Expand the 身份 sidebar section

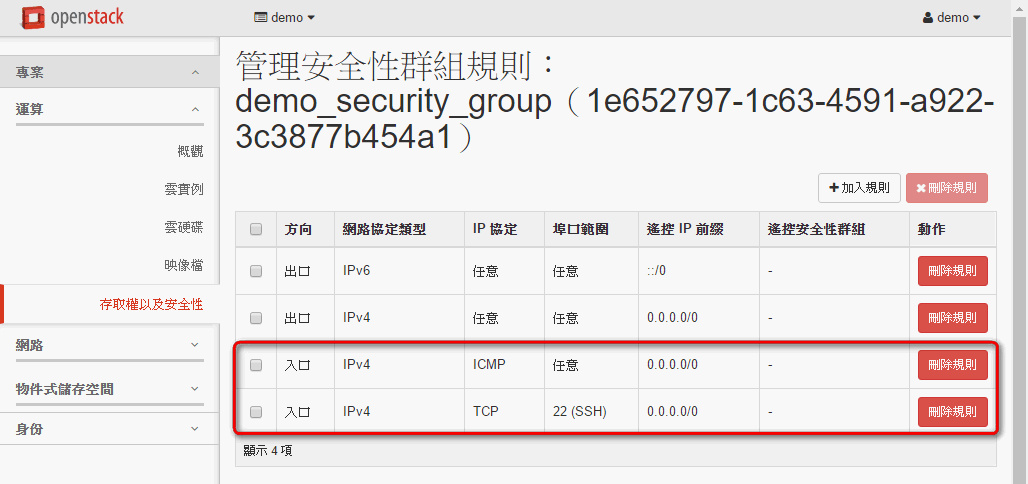[109, 430]
